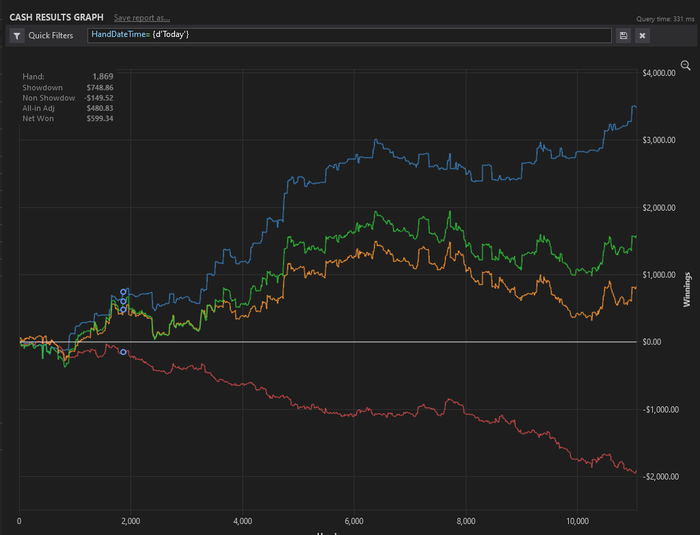
Task: Click the magnifier zoom icon above the graph
Action: (686, 65)
